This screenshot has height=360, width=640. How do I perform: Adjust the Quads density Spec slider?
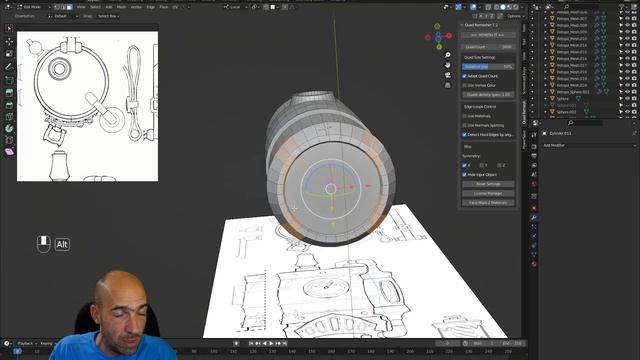click(x=488, y=95)
